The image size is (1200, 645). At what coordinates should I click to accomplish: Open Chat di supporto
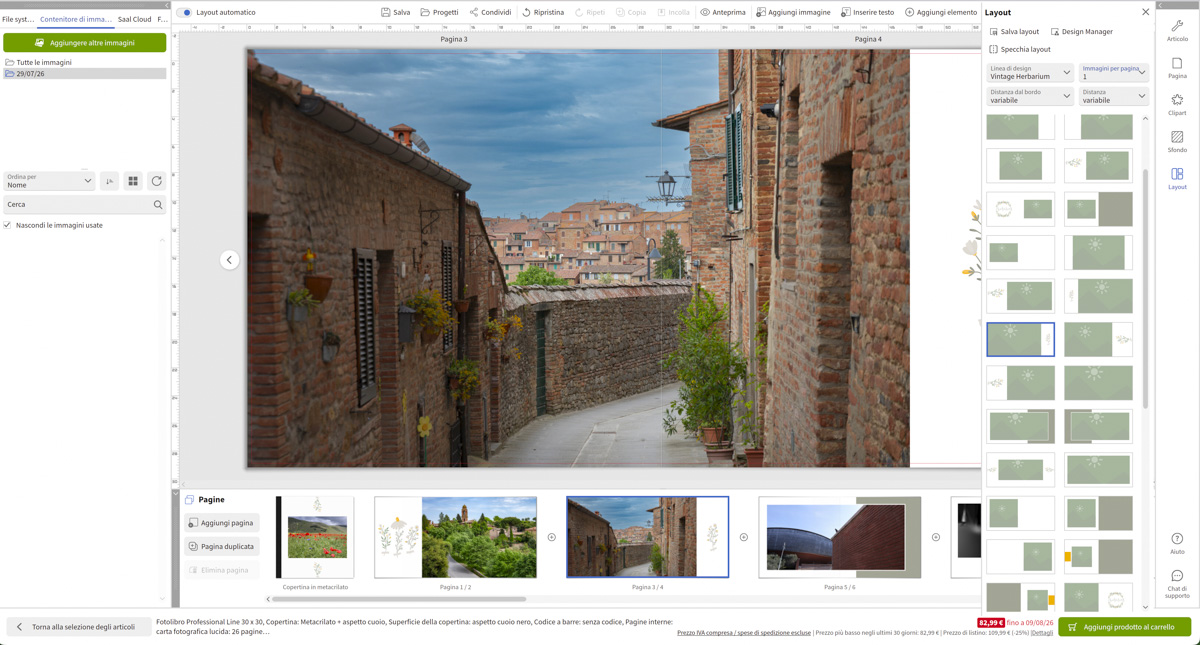[x=1177, y=584]
